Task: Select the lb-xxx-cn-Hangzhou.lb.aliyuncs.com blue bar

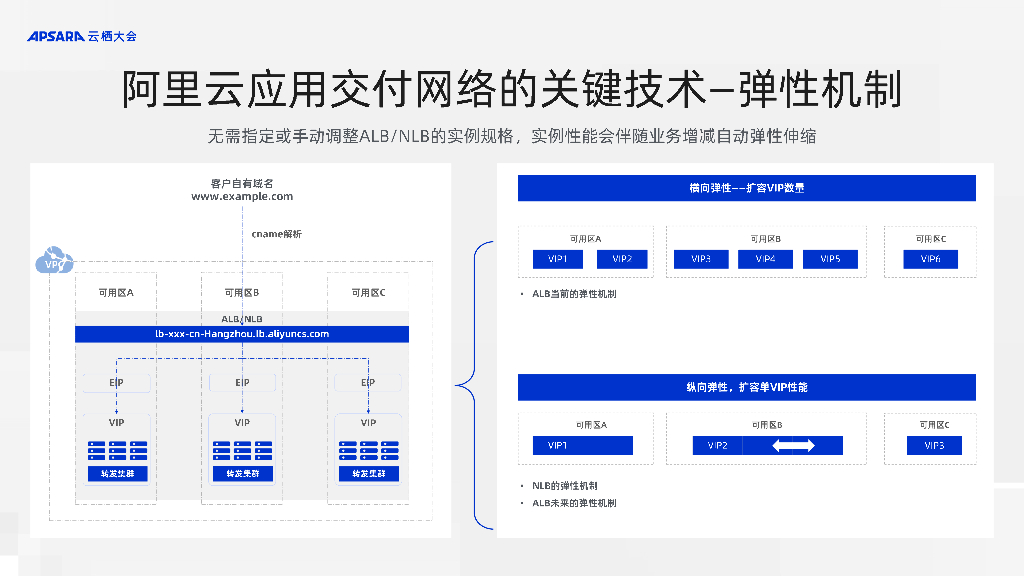Action: [242, 334]
